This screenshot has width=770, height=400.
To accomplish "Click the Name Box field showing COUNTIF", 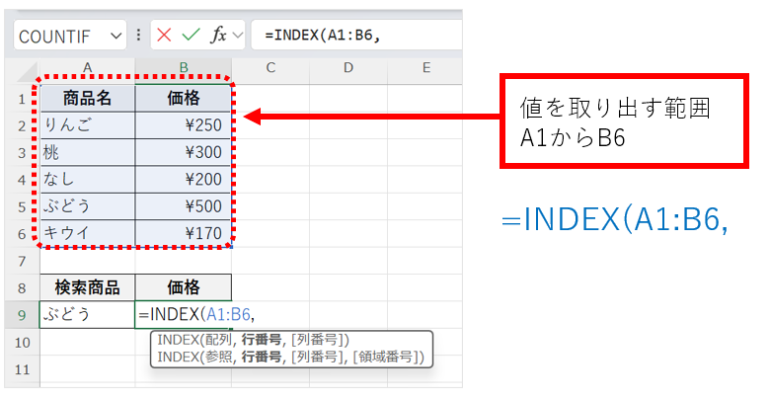I will tap(70, 35).
